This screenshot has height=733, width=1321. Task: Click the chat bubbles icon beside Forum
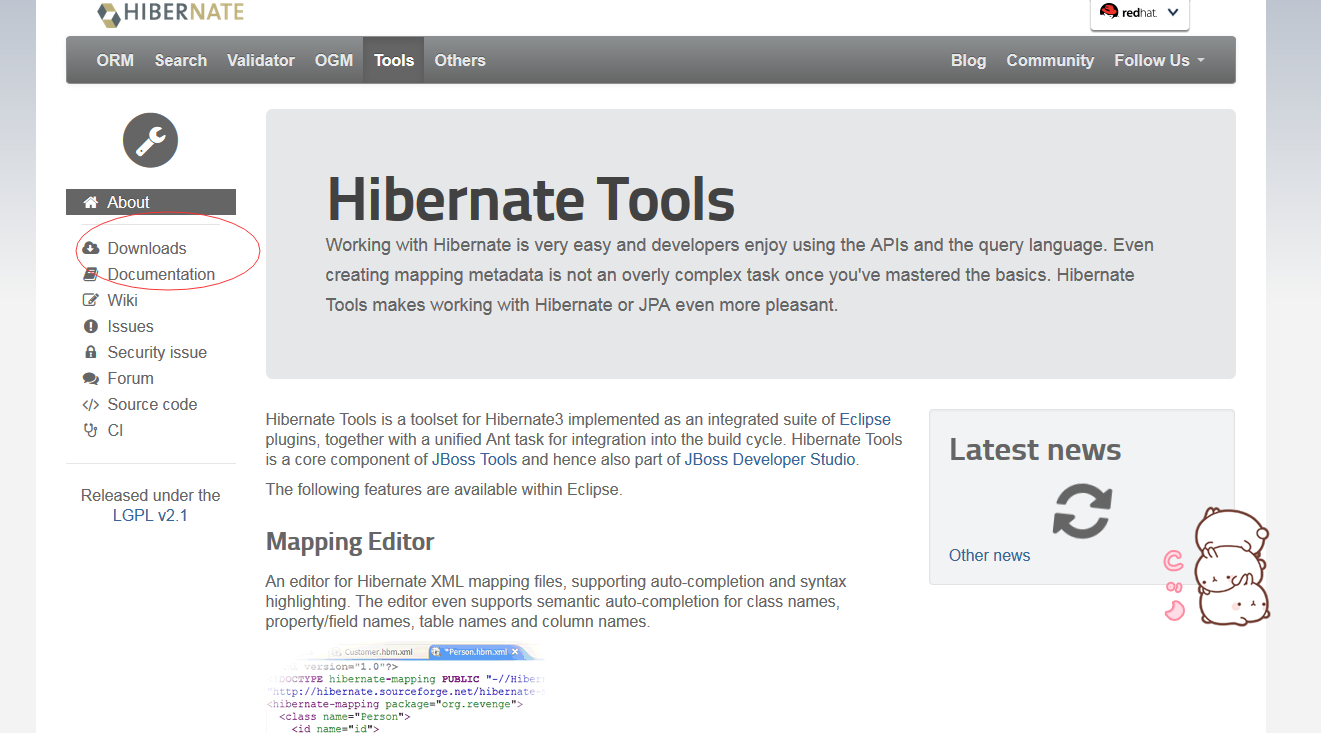[x=91, y=378]
